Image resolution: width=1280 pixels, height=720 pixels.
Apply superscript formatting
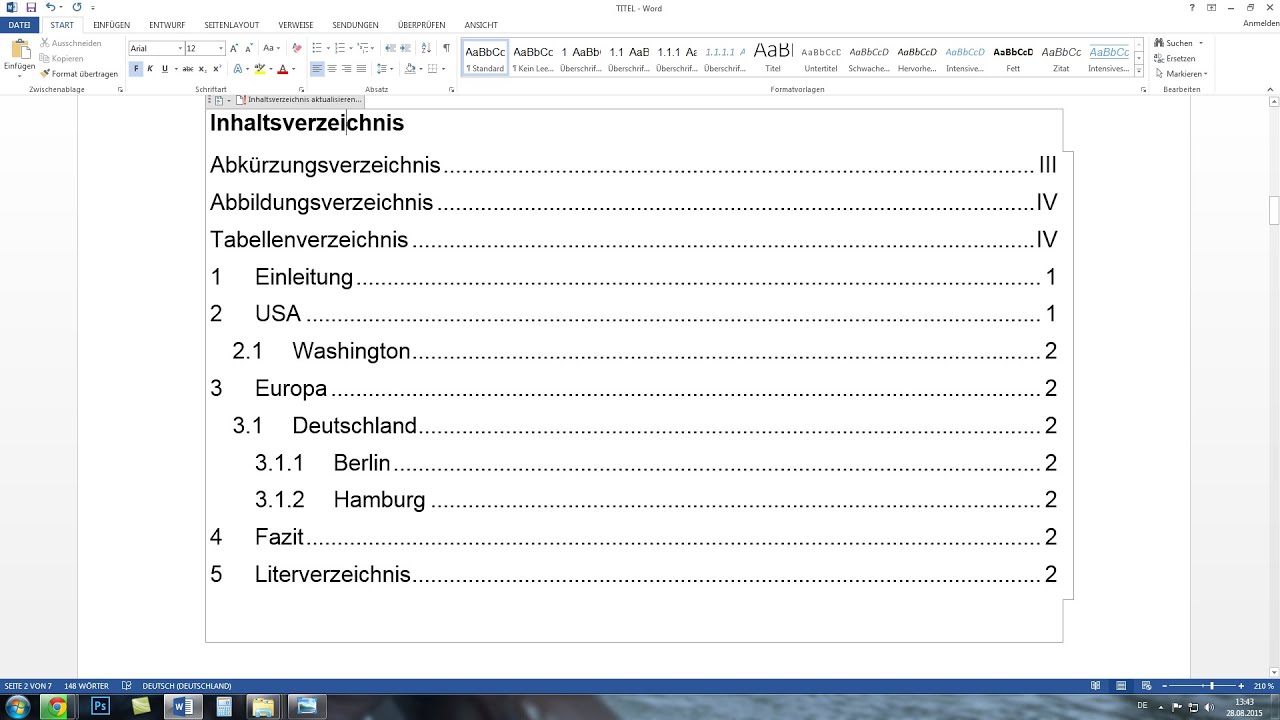(216, 69)
